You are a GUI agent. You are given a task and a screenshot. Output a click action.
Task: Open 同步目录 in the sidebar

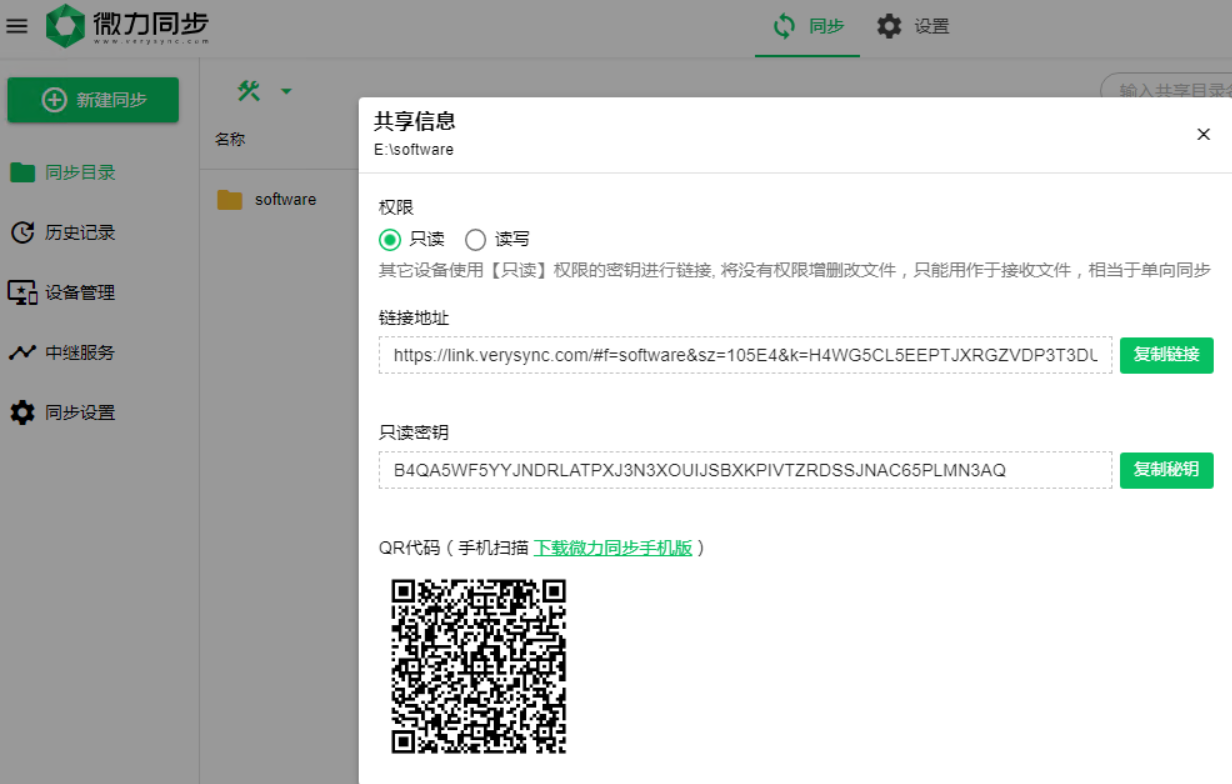pos(80,173)
